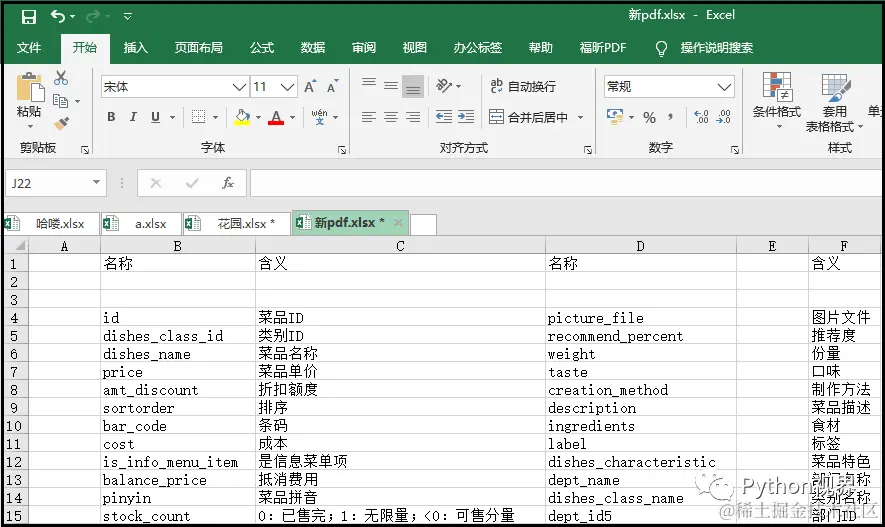Viewport: 885px width, 527px height.
Task: Switch to the 公式 ribbon tab
Action: tap(262, 48)
